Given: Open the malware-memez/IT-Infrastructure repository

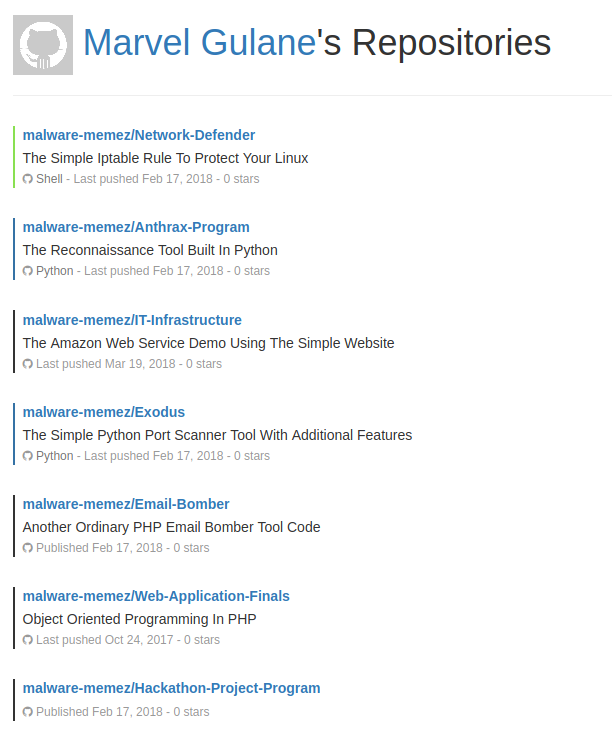Looking at the screenshot, I should (x=132, y=320).
